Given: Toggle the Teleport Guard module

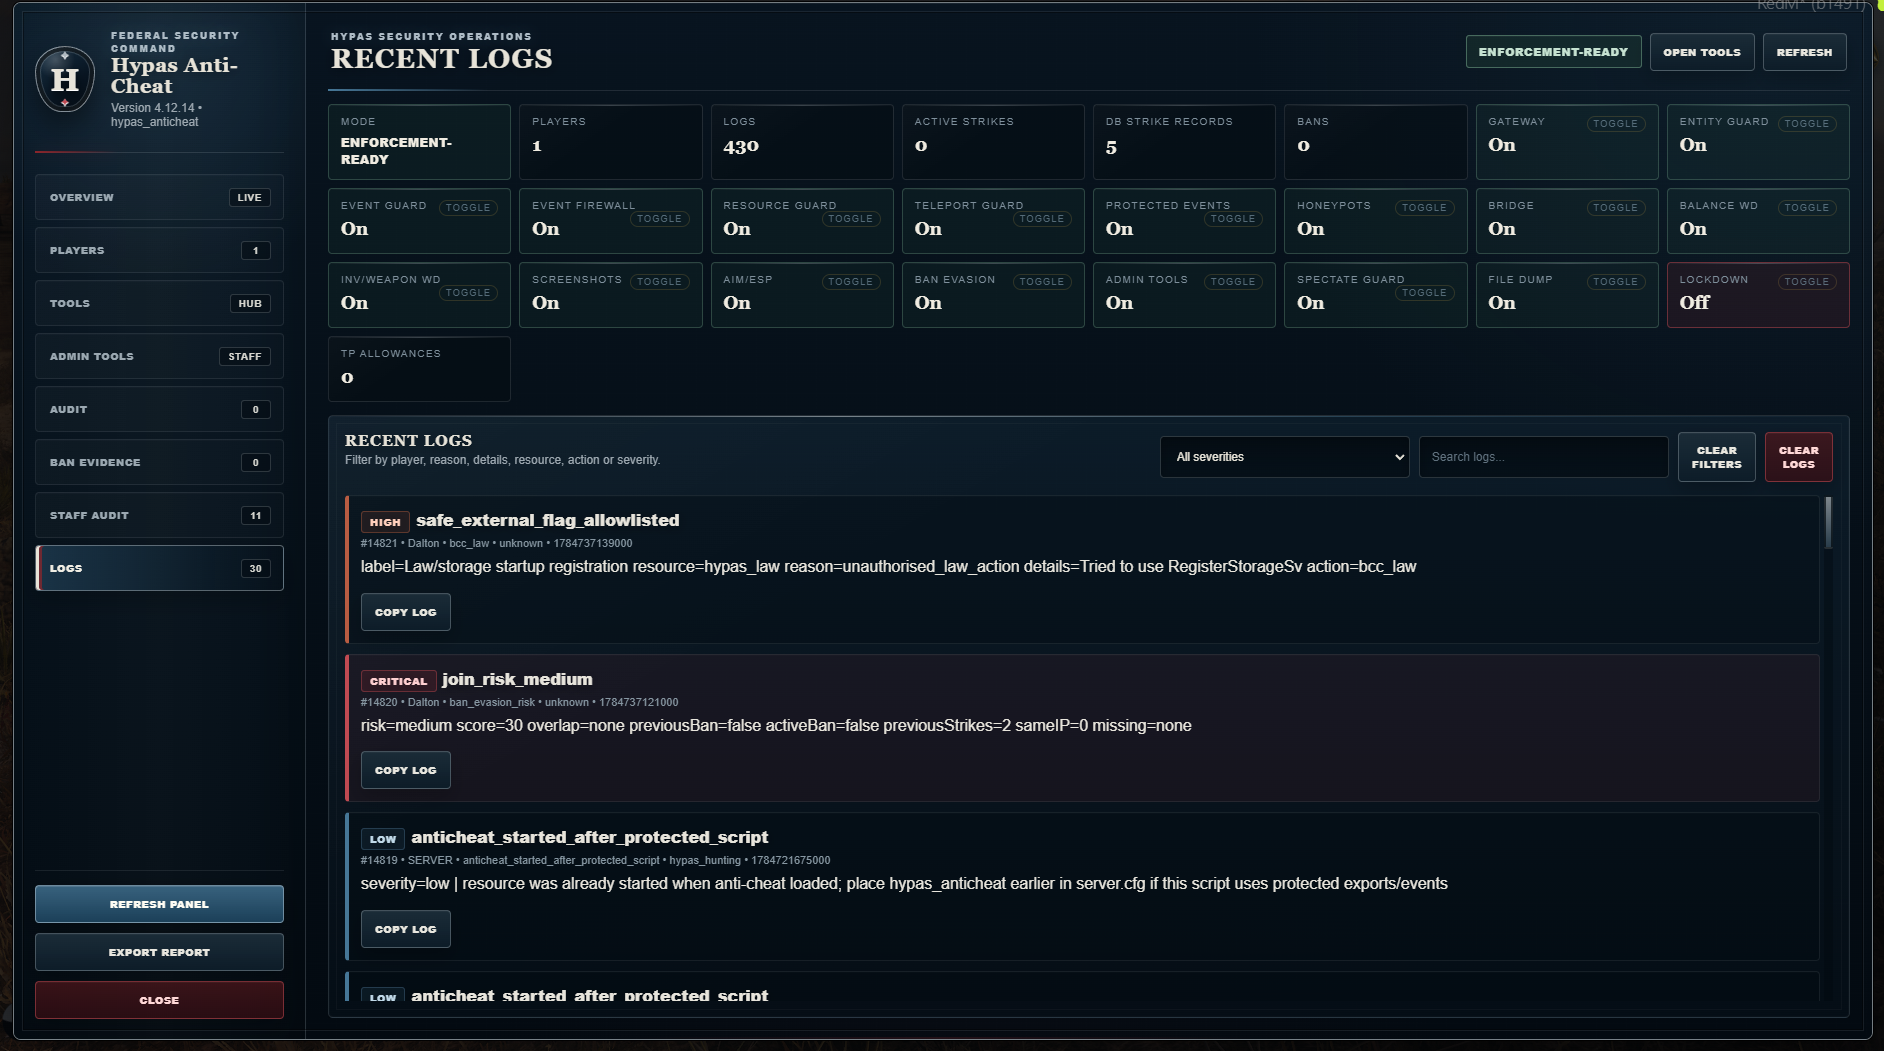Looking at the screenshot, I should click(x=1041, y=219).
